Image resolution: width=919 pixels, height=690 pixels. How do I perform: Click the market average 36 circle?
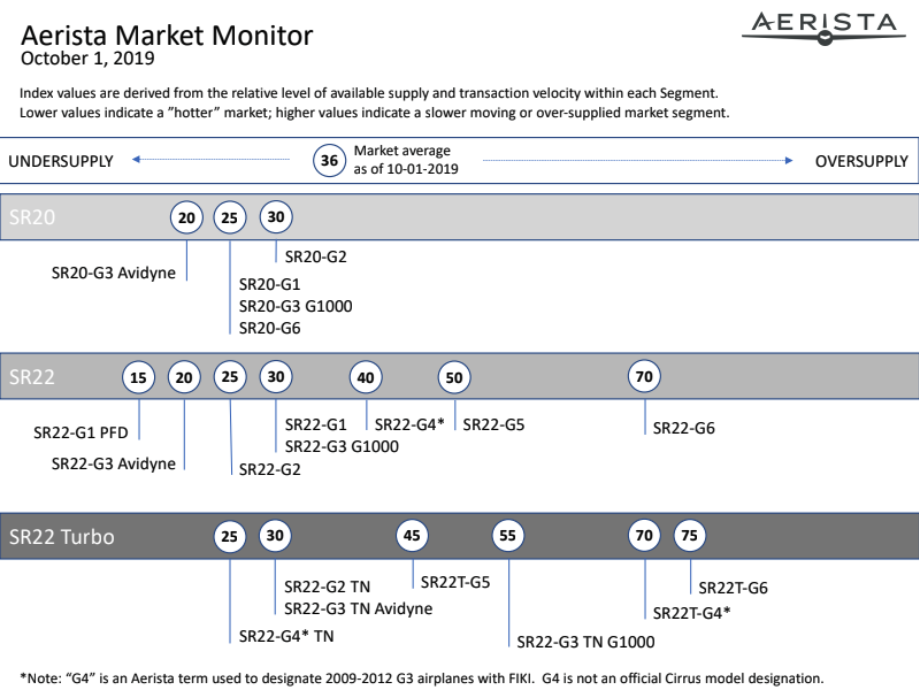[x=329, y=160]
